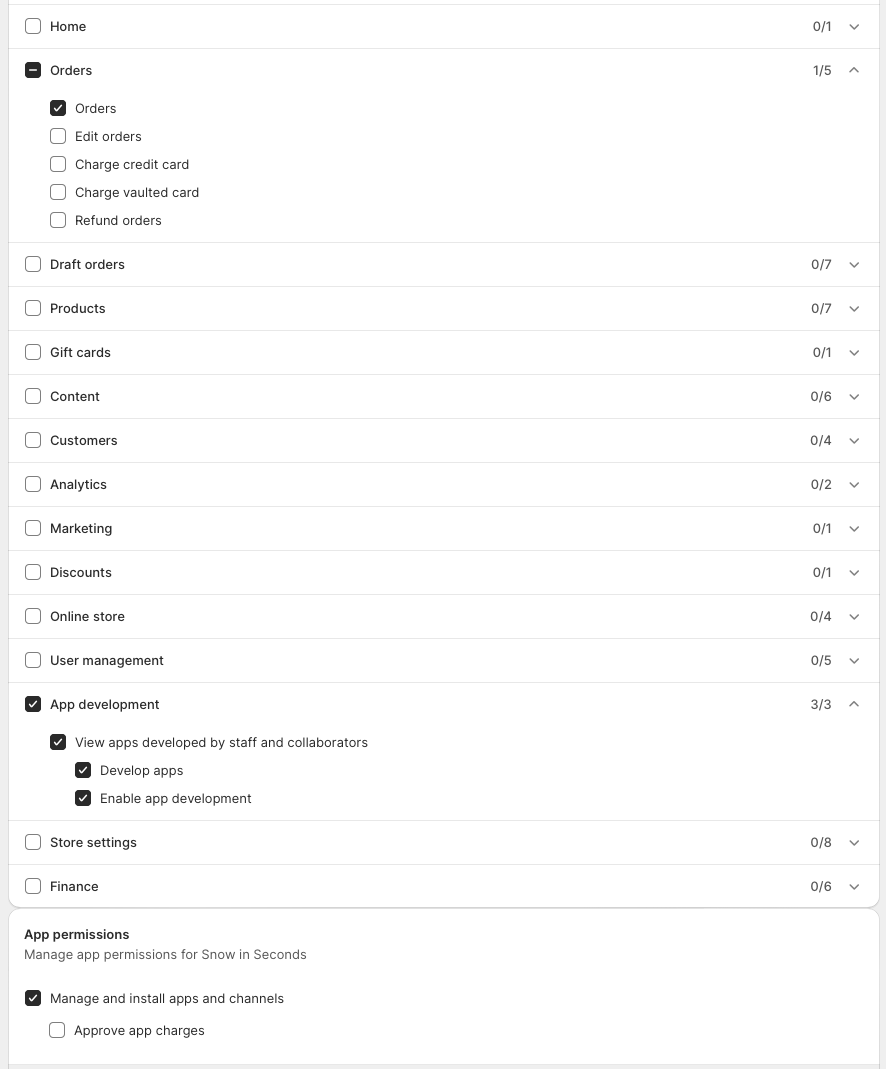Screen dimensions: 886x1069
Task: Enable the Edit orders checkbox
Action: [x=58, y=136]
